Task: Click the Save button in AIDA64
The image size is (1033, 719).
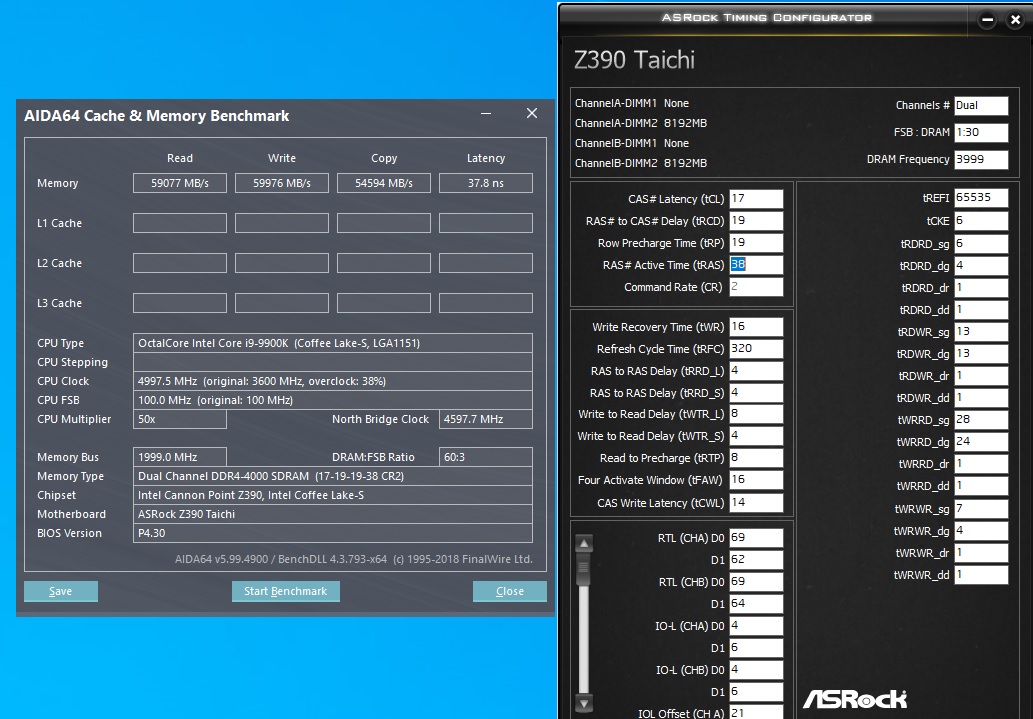Action: [x=61, y=591]
